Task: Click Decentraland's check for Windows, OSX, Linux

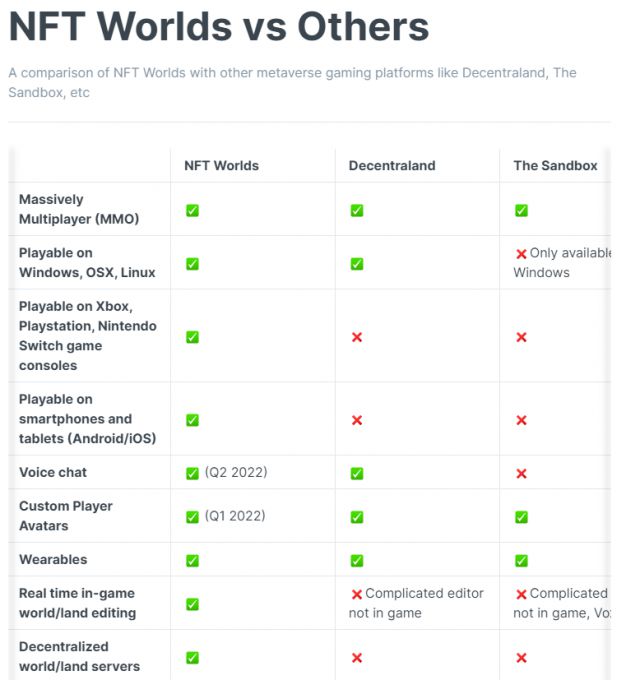Action: point(357,264)
